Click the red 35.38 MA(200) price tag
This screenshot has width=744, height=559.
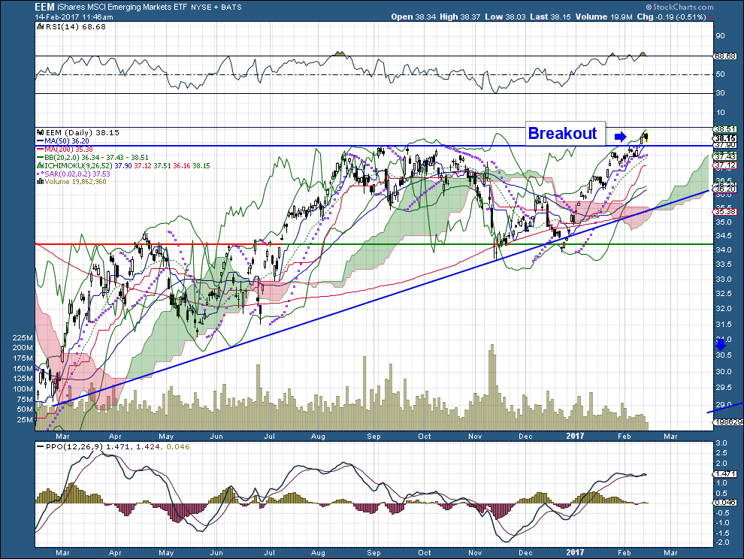[725, 212]
